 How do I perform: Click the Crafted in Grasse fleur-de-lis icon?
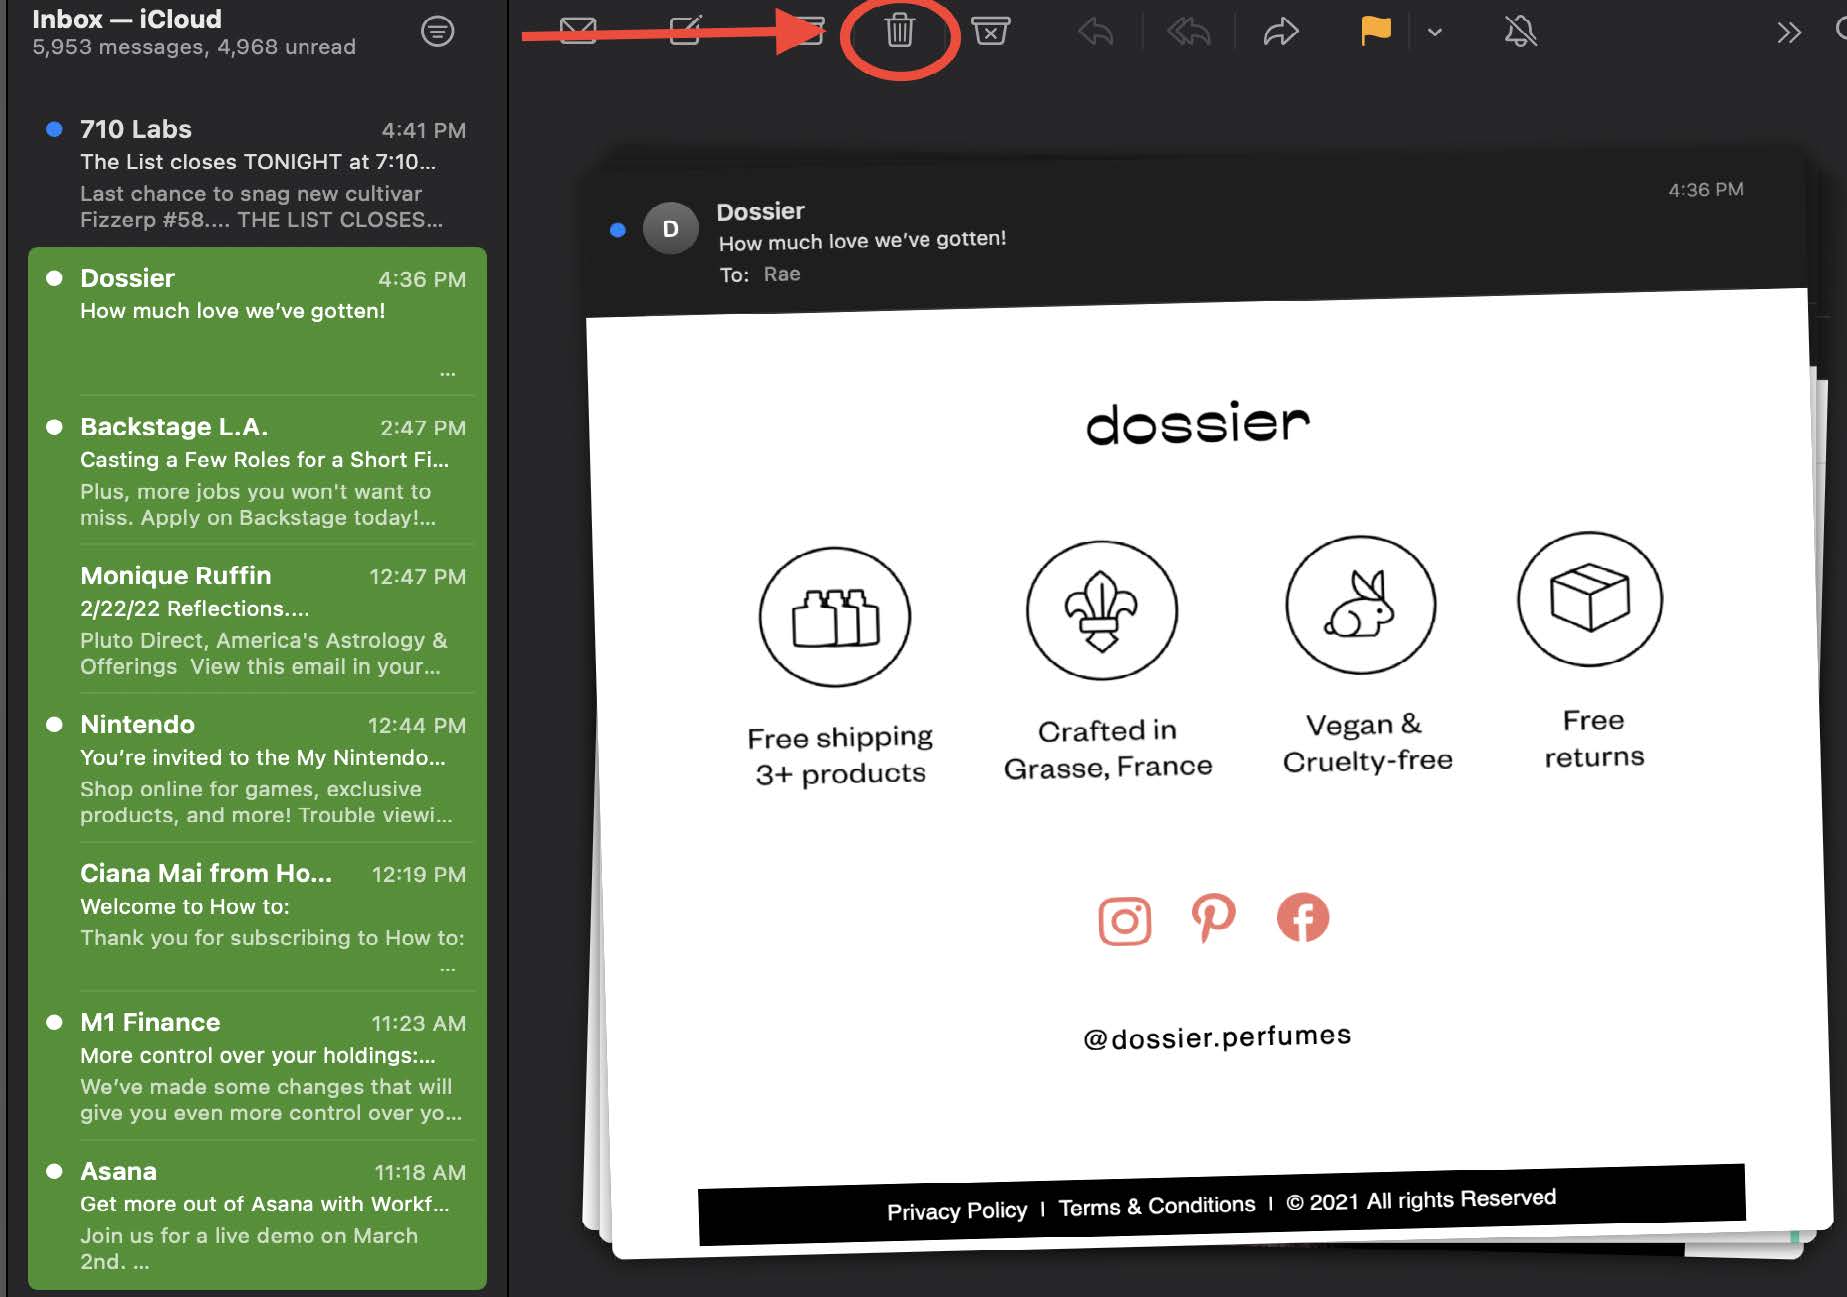point(1102,610)
